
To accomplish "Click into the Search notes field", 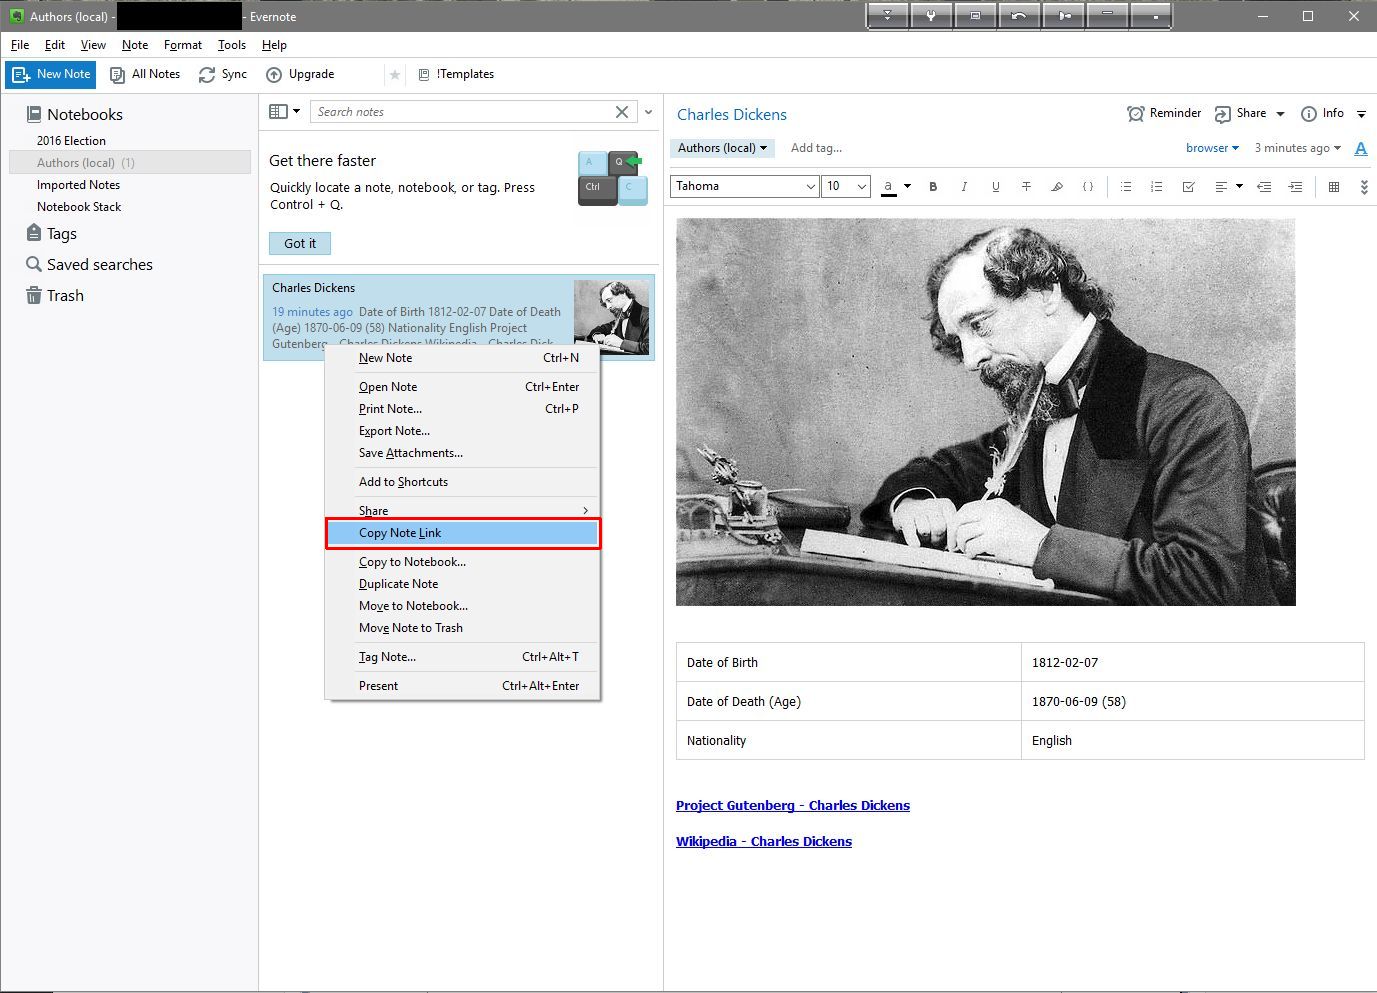I will (461, 112).
